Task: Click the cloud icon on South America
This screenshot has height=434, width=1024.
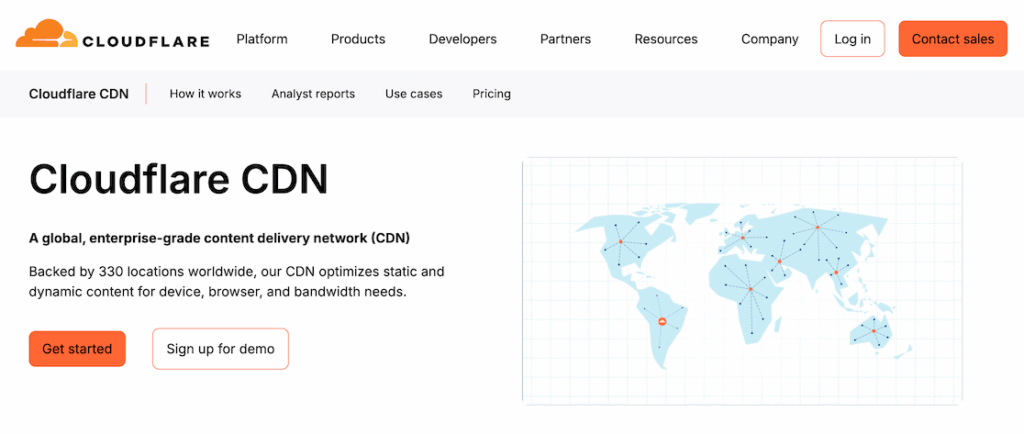Action: pyautogui.click(x=662, y=321)
